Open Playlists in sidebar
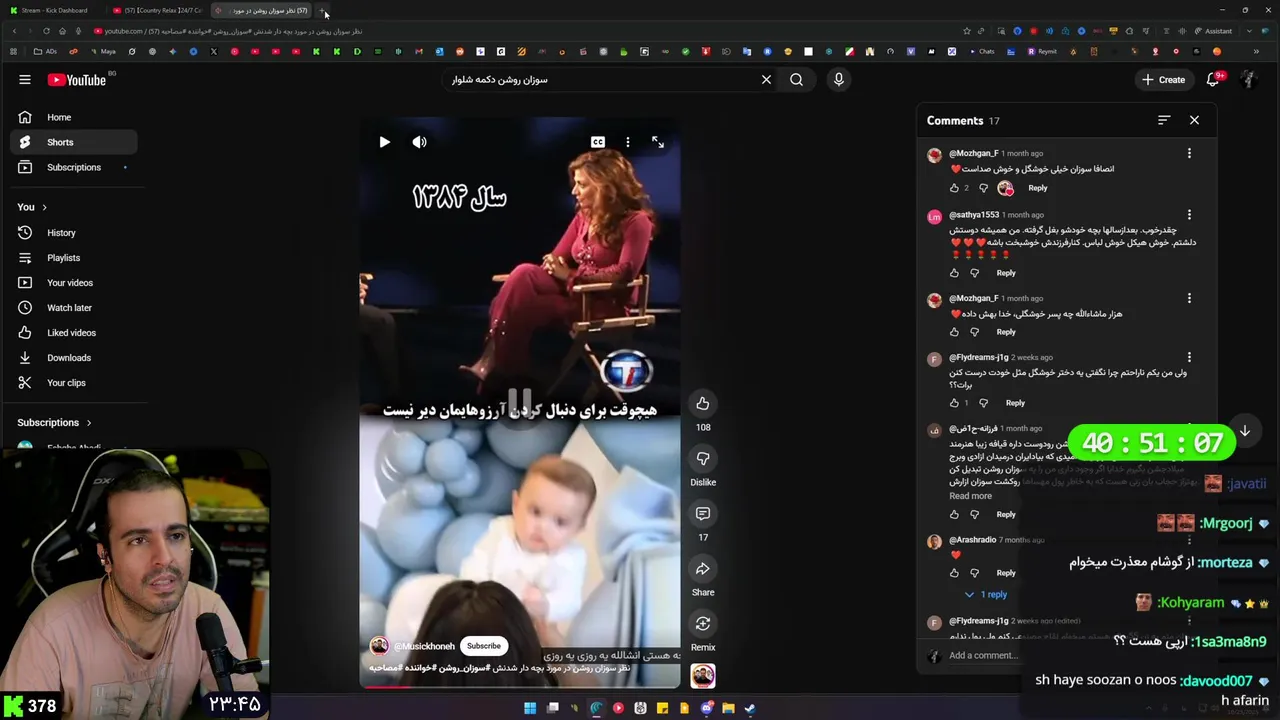 click(73, 258)
